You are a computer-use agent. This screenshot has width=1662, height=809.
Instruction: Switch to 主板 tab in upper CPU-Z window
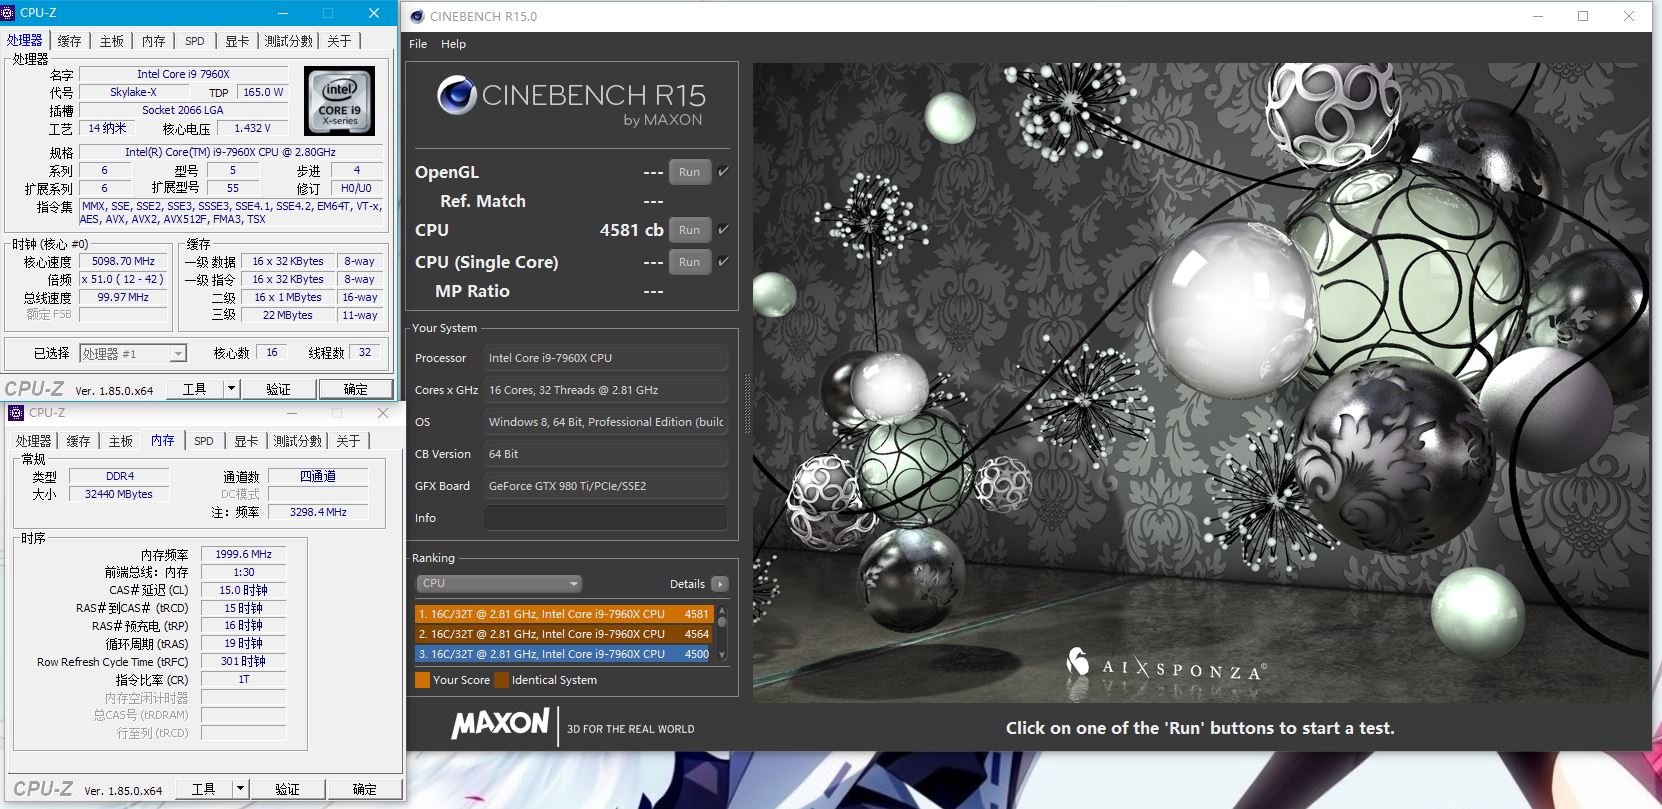(x=111, y=41)
